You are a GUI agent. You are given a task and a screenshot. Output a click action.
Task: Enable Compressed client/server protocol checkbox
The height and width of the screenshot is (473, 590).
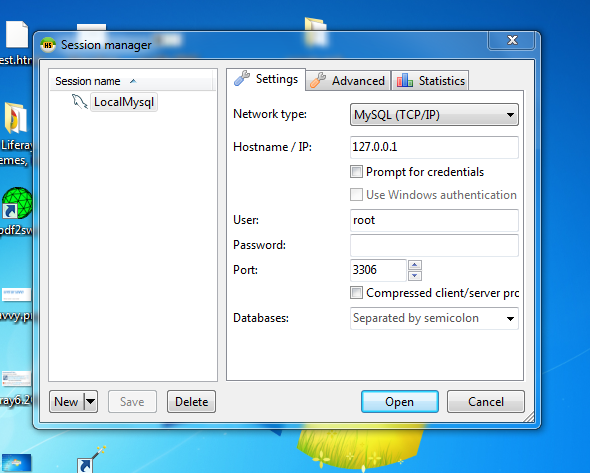coord(356,292)
